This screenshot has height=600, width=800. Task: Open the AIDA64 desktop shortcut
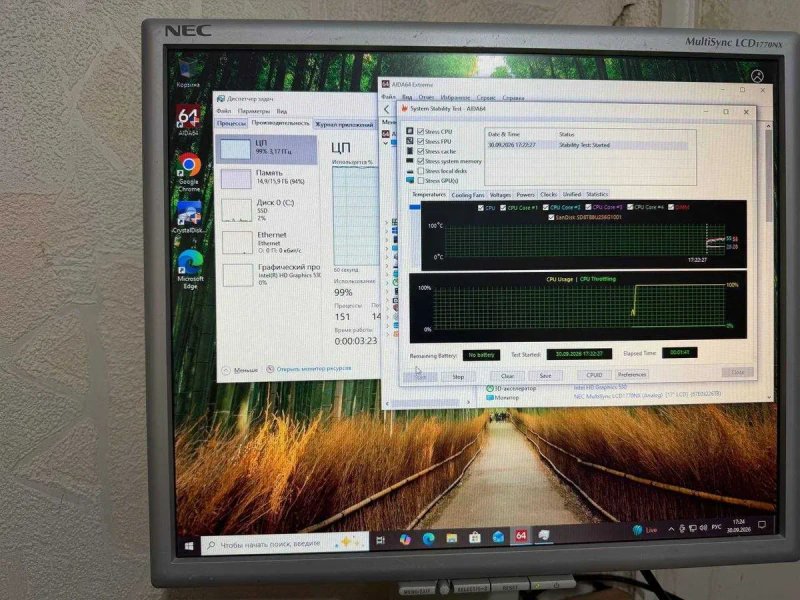coord(188,119)
